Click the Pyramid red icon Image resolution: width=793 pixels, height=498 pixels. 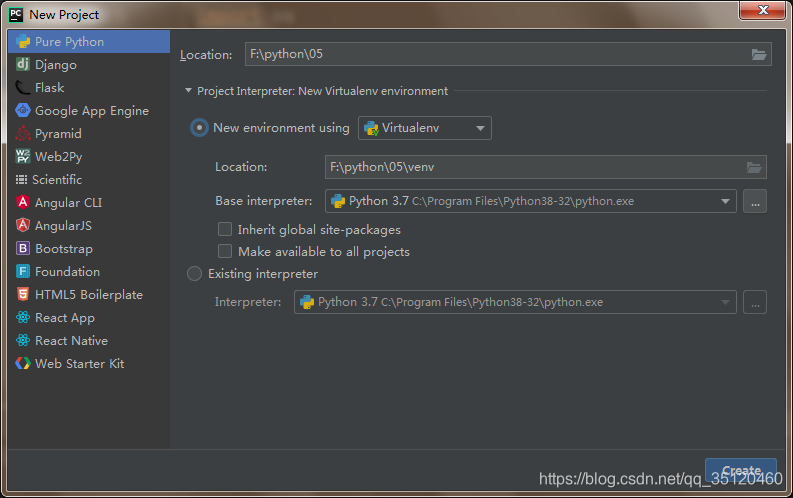tap(23, 133)
